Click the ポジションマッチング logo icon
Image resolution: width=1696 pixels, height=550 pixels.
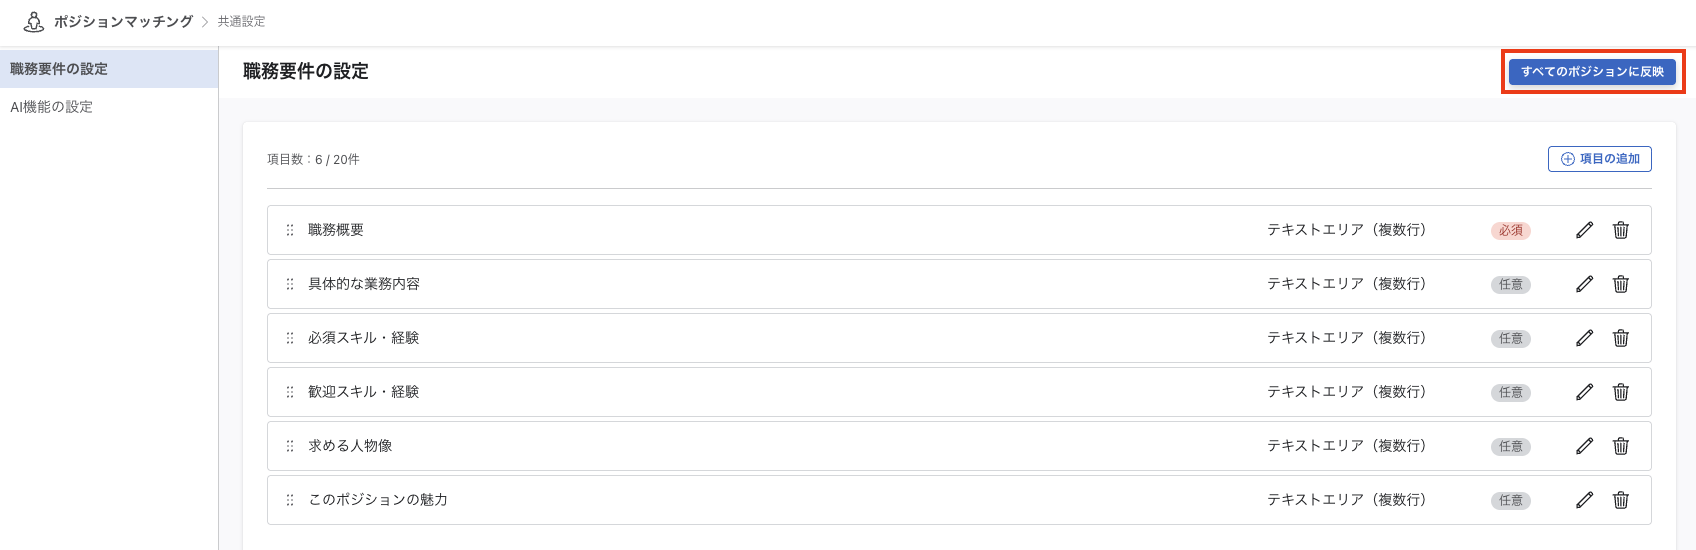tap(34, 21)
